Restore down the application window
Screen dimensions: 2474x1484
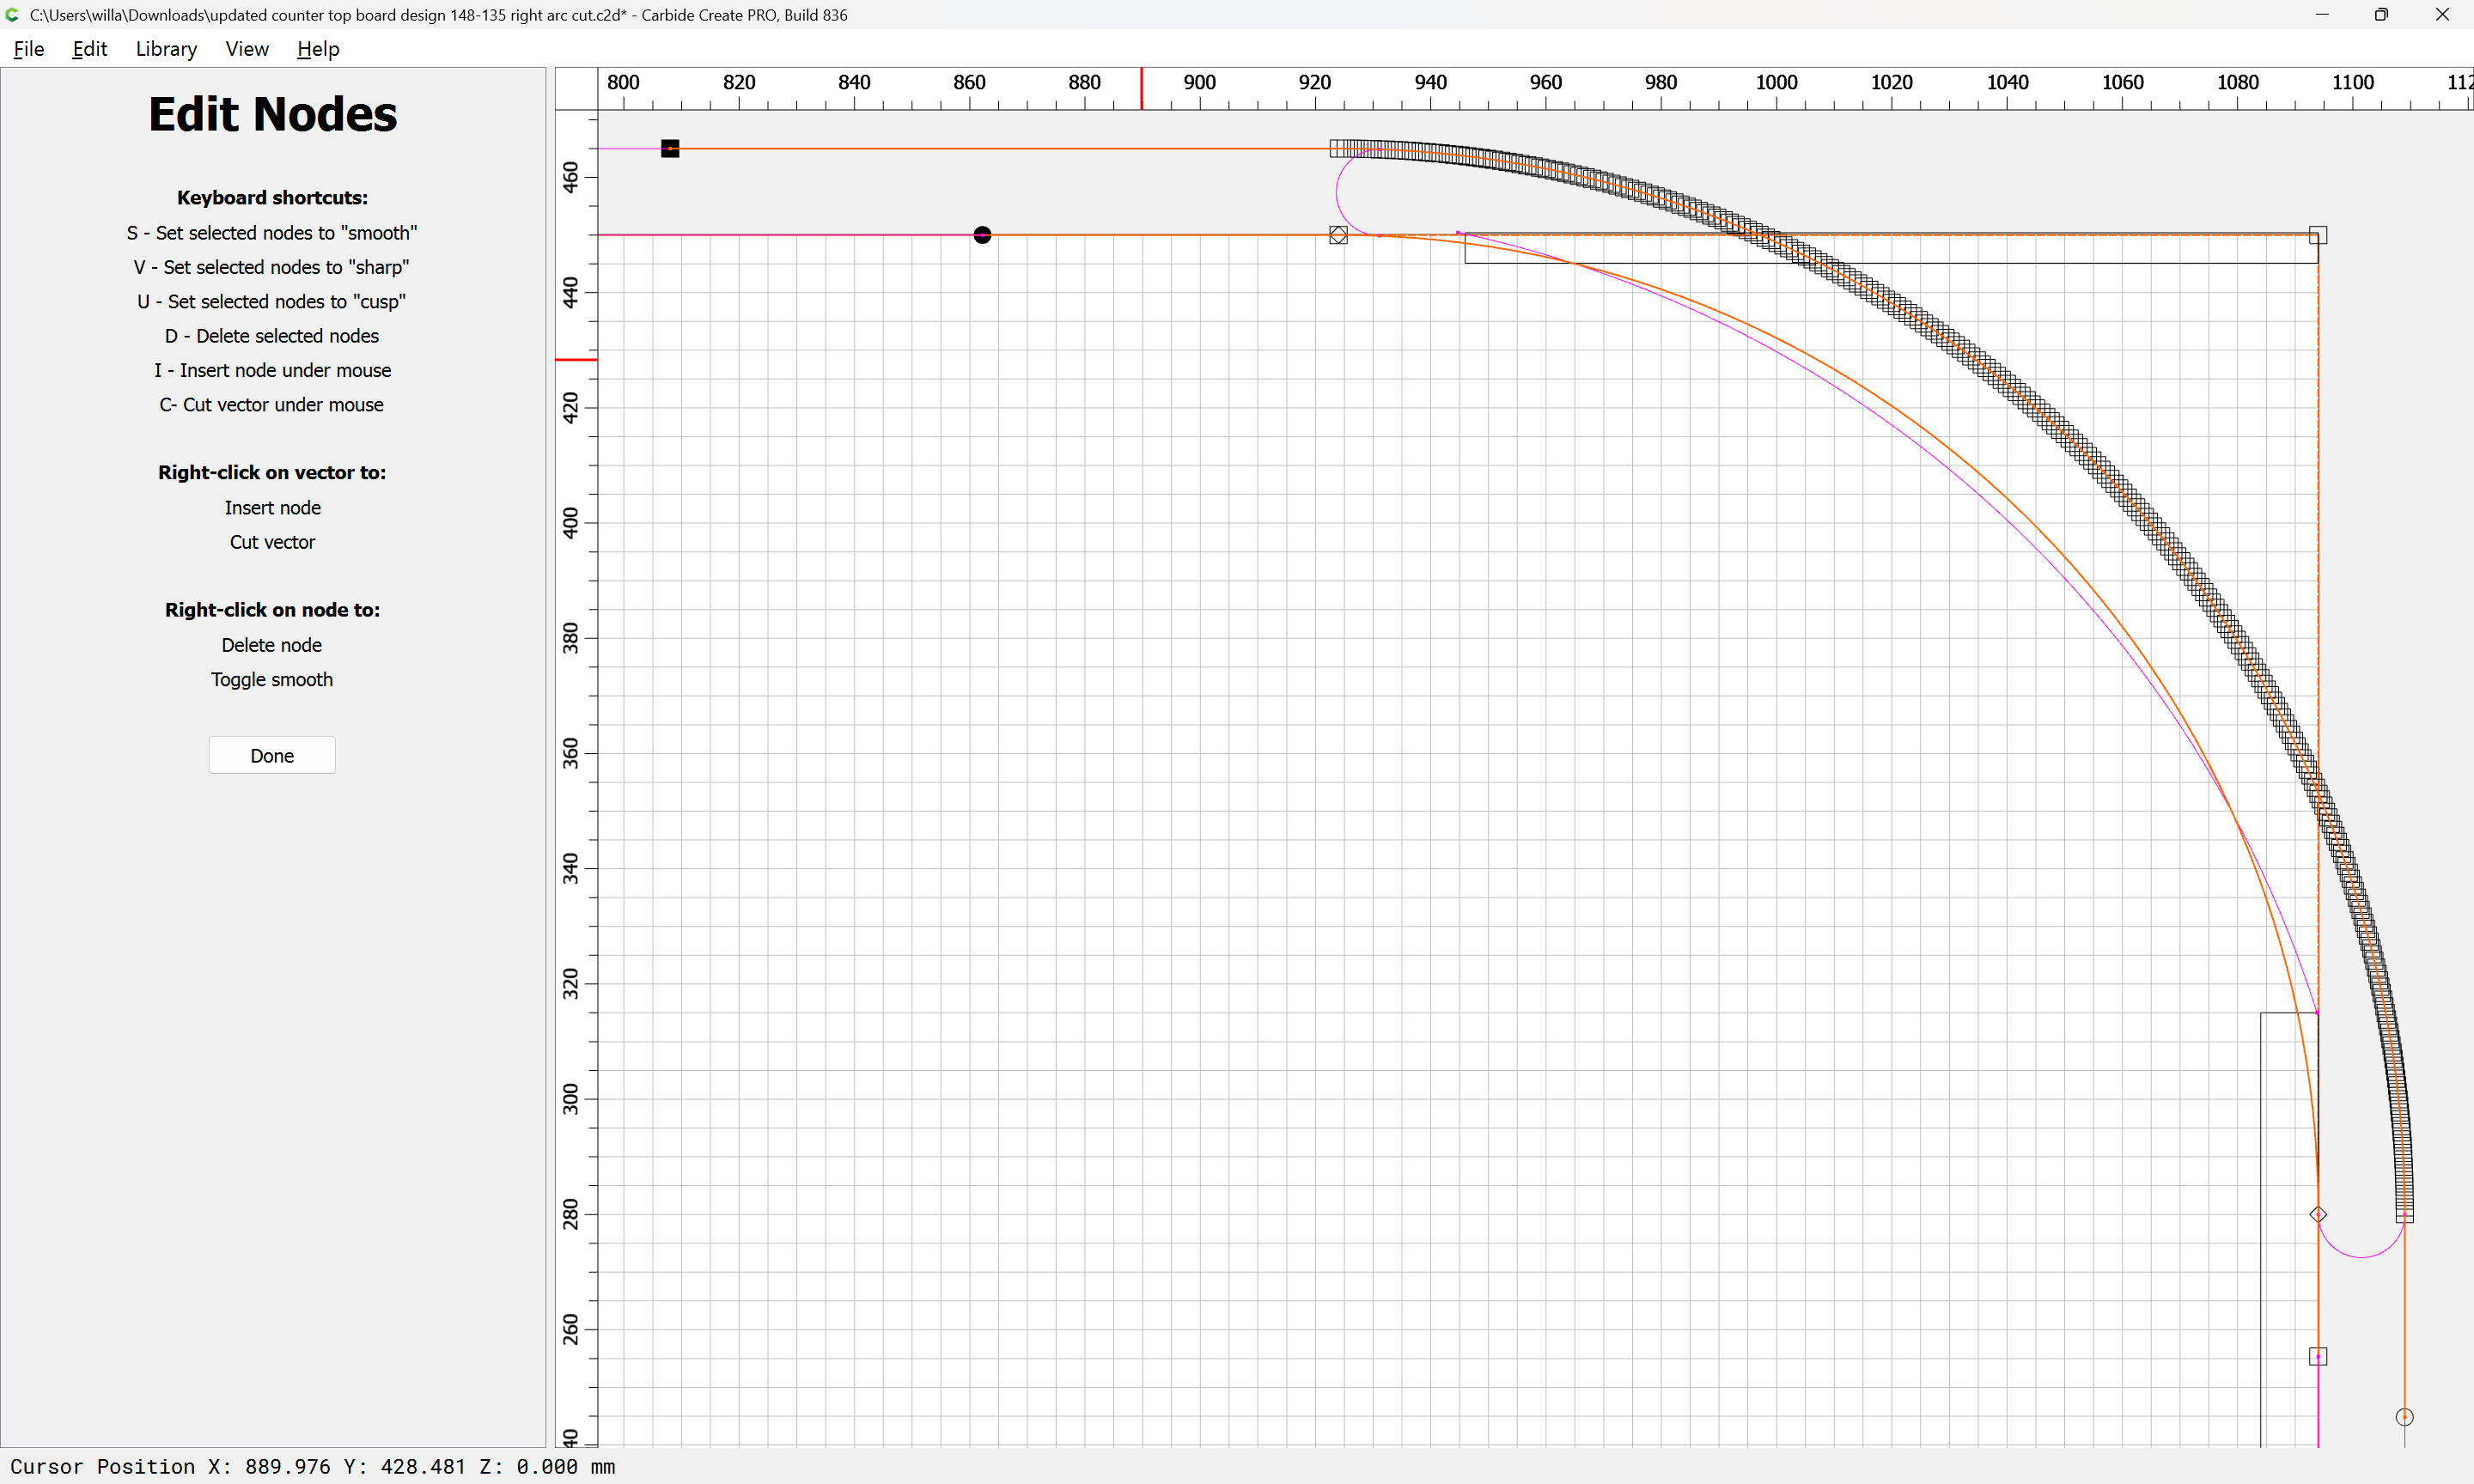2381,15
